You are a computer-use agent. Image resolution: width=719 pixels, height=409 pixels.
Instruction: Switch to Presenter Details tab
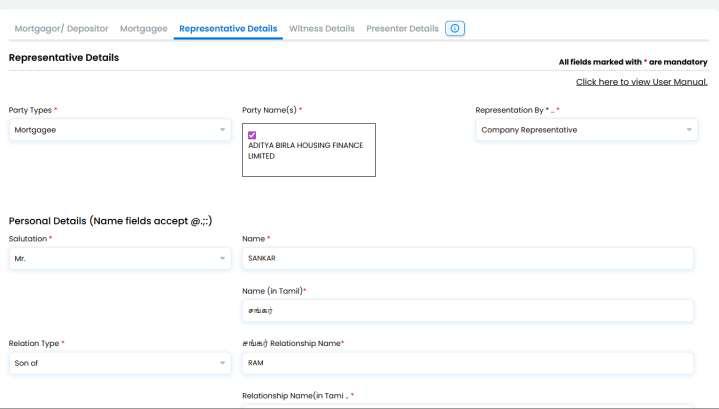click(x=402, y=28)
